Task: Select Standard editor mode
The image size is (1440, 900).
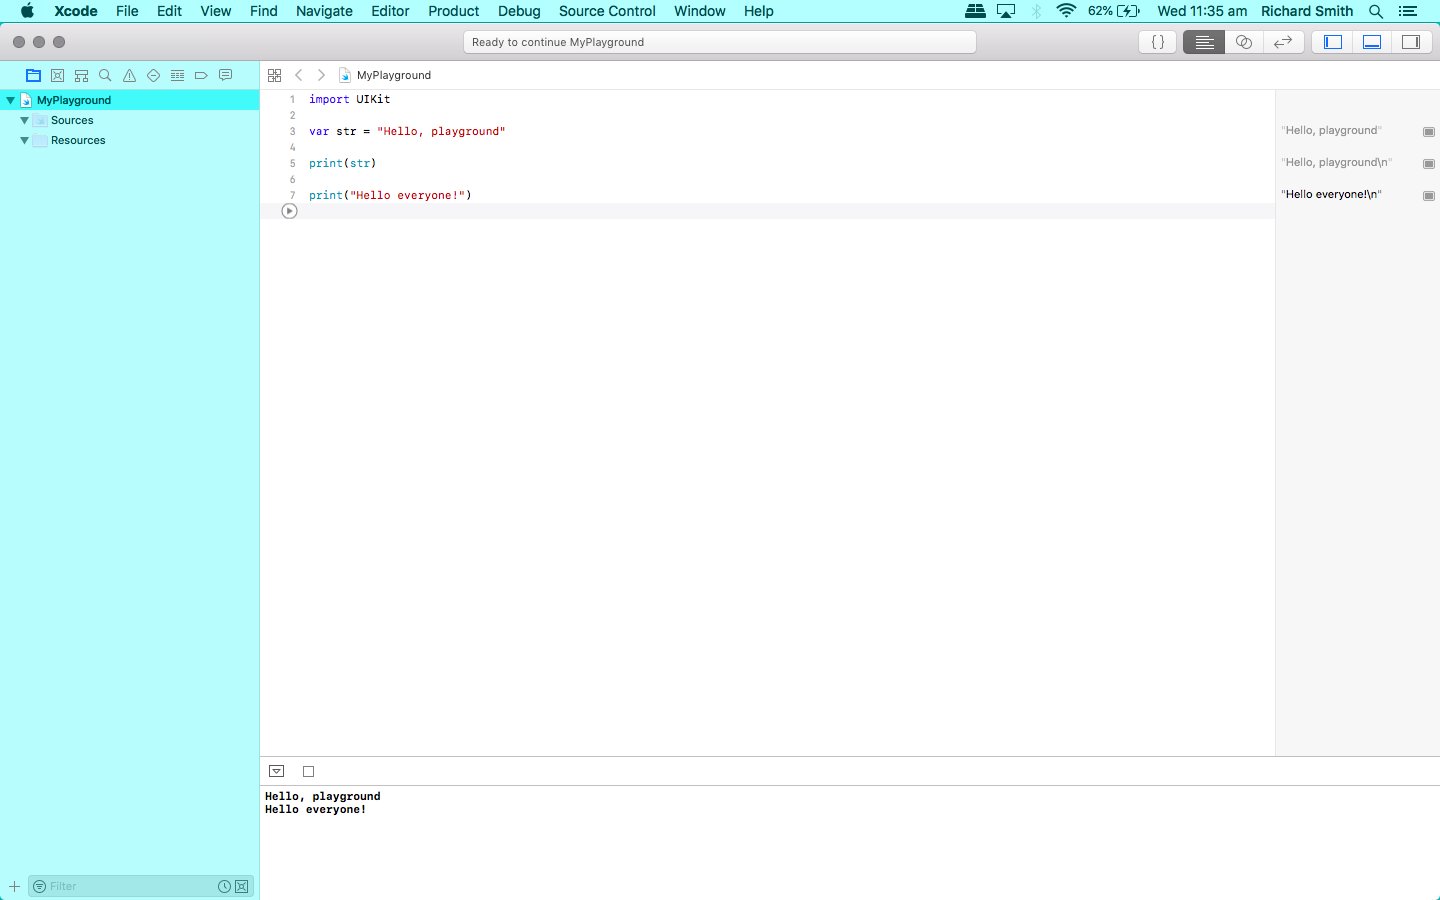Action: [x=1204, y=42]
